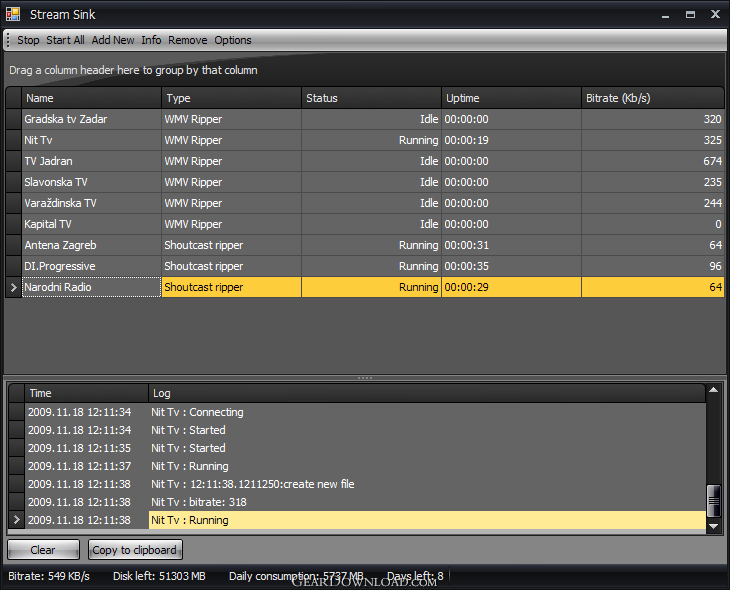Screen dimensions: 730x590
Task: Click log scrollbar up arrow
Action: (x=714, y=390)
